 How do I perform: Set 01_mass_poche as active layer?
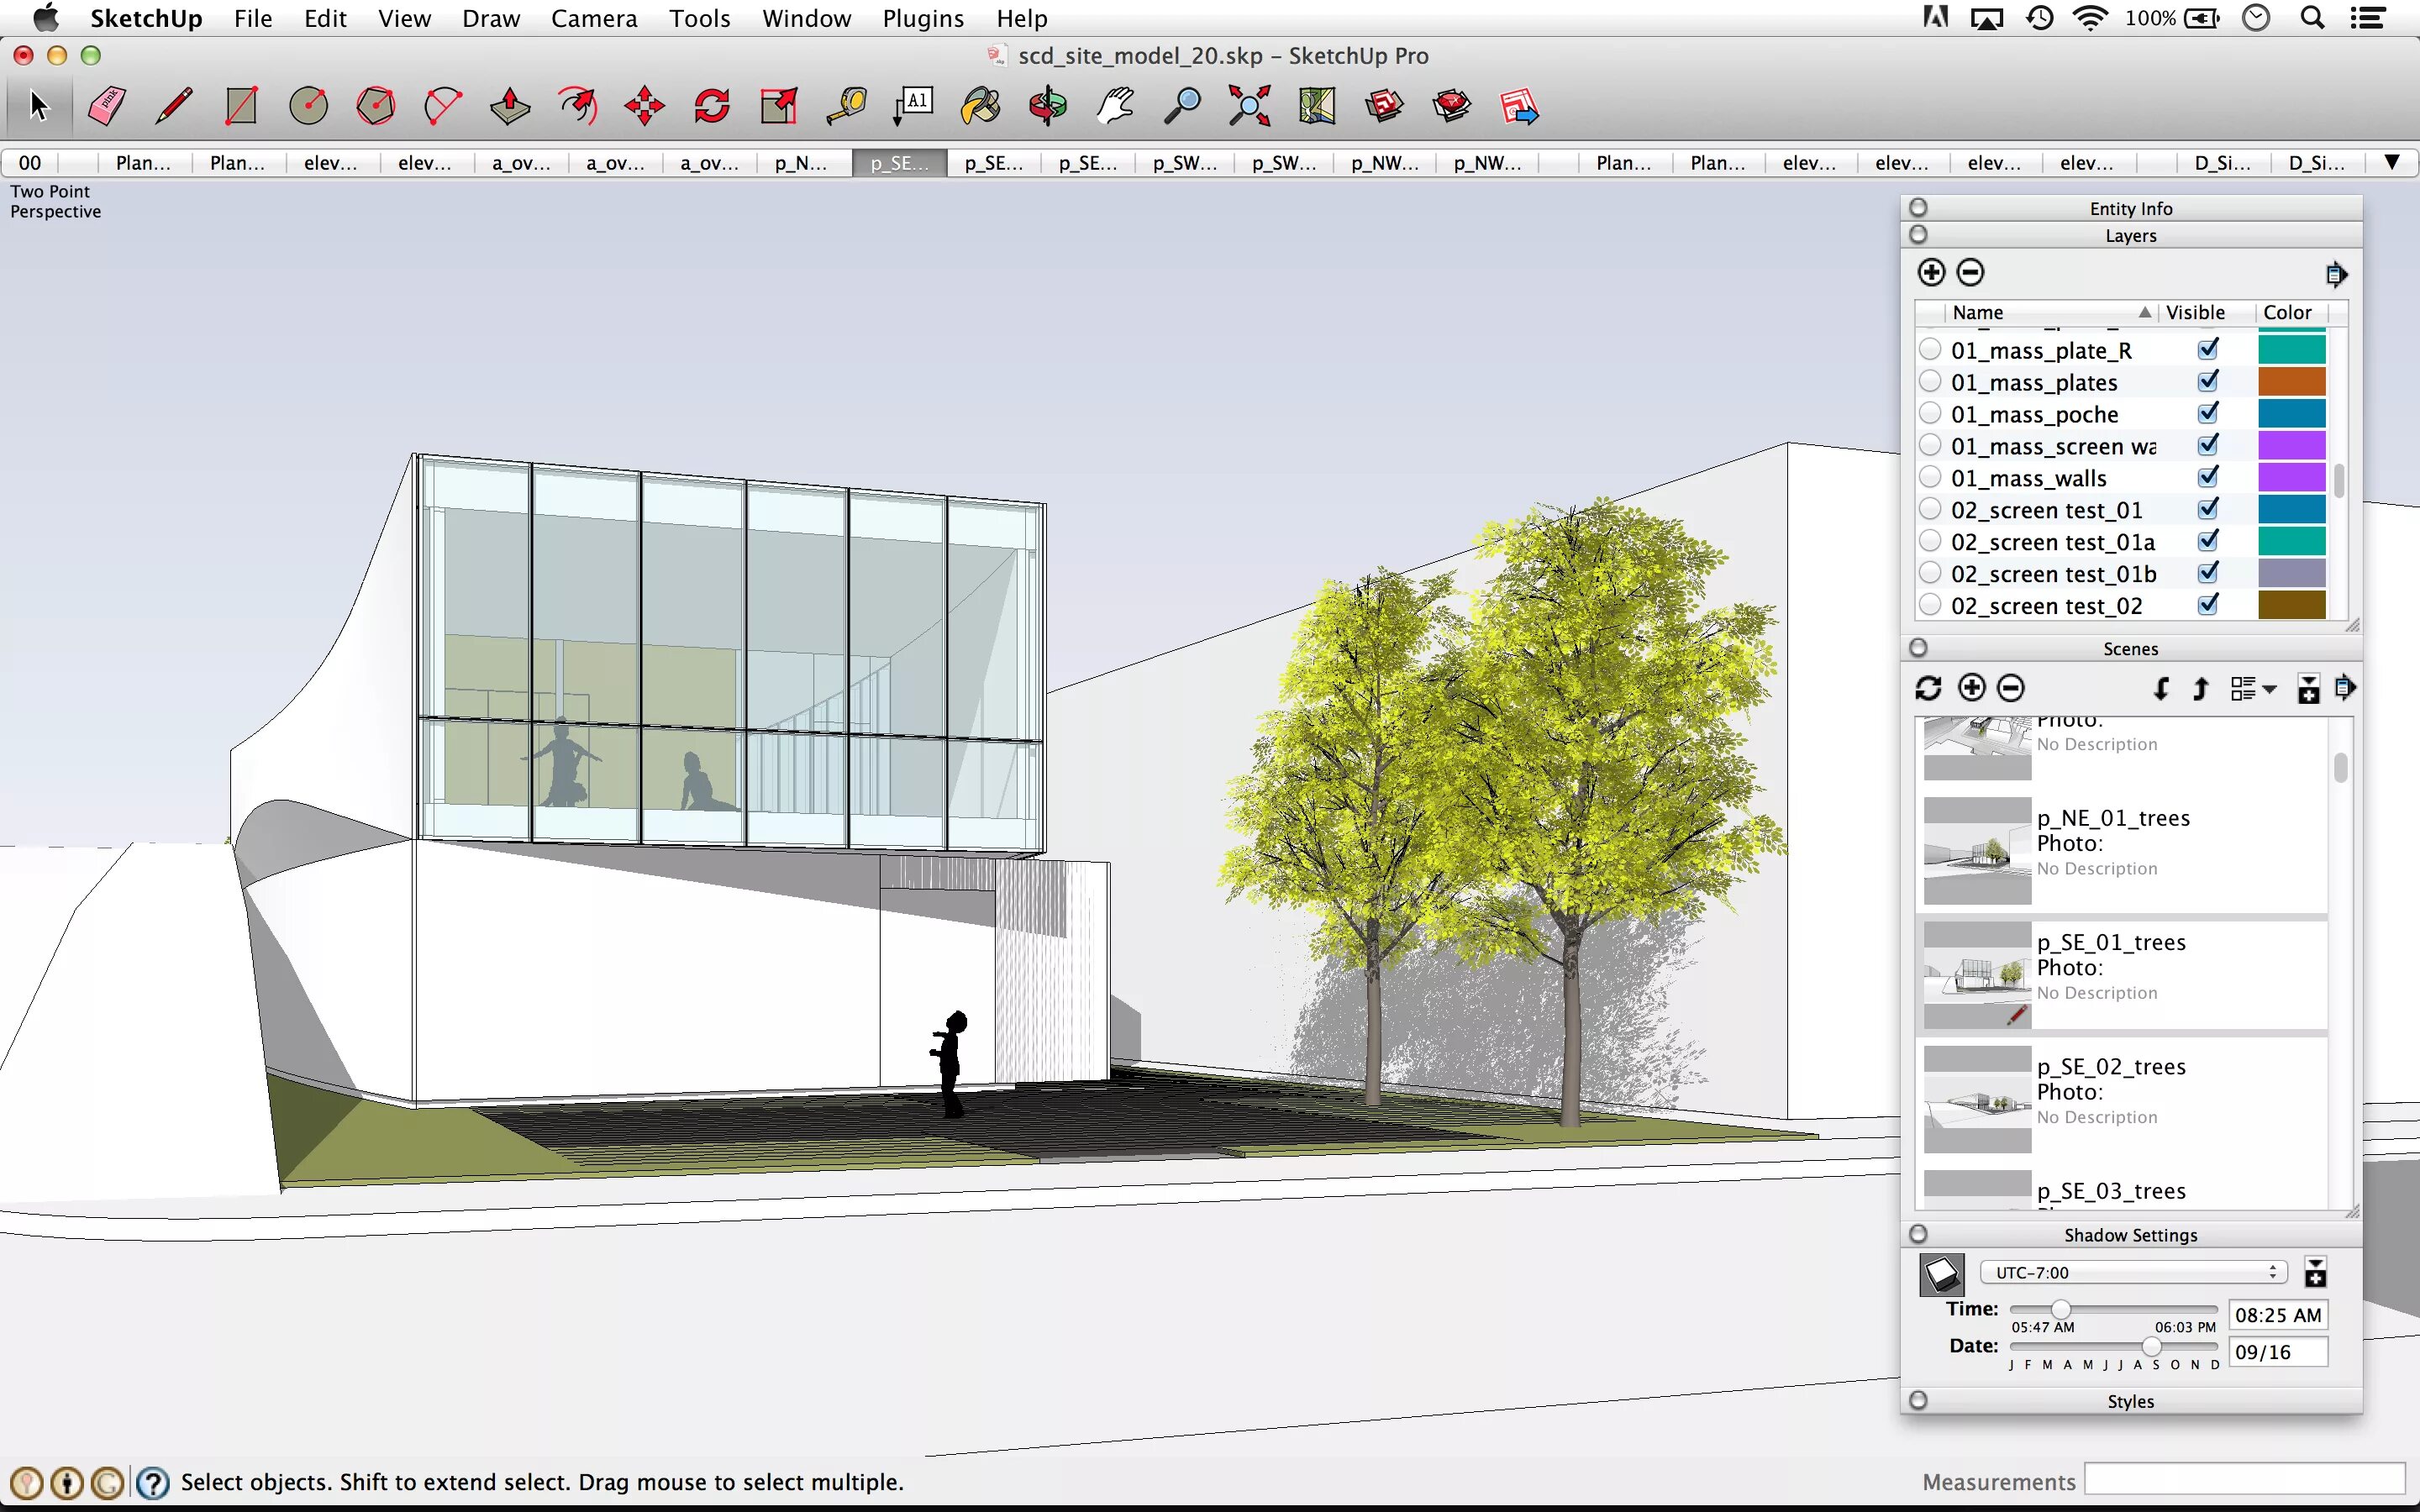click(x=1930, y=414)
